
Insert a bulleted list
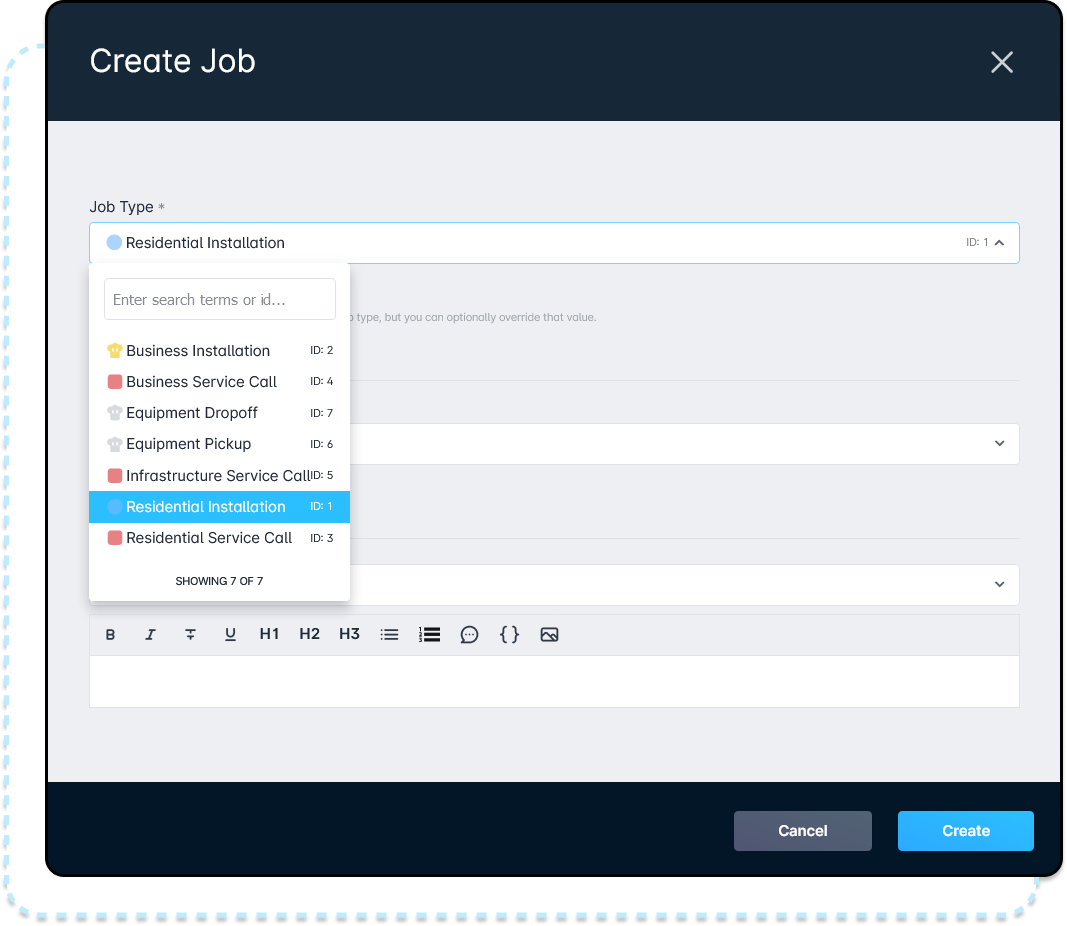click(389, 635)
